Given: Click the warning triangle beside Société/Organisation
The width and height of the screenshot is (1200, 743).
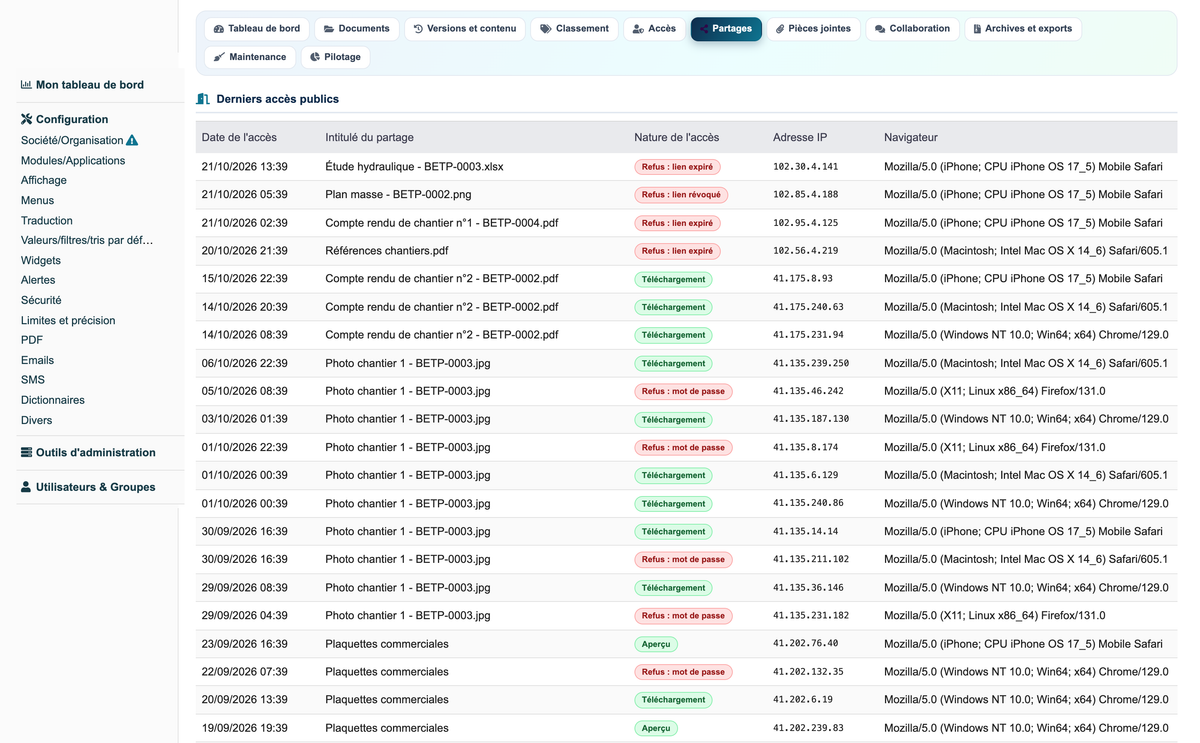Looking at the screenshot, I should [132, 140].
